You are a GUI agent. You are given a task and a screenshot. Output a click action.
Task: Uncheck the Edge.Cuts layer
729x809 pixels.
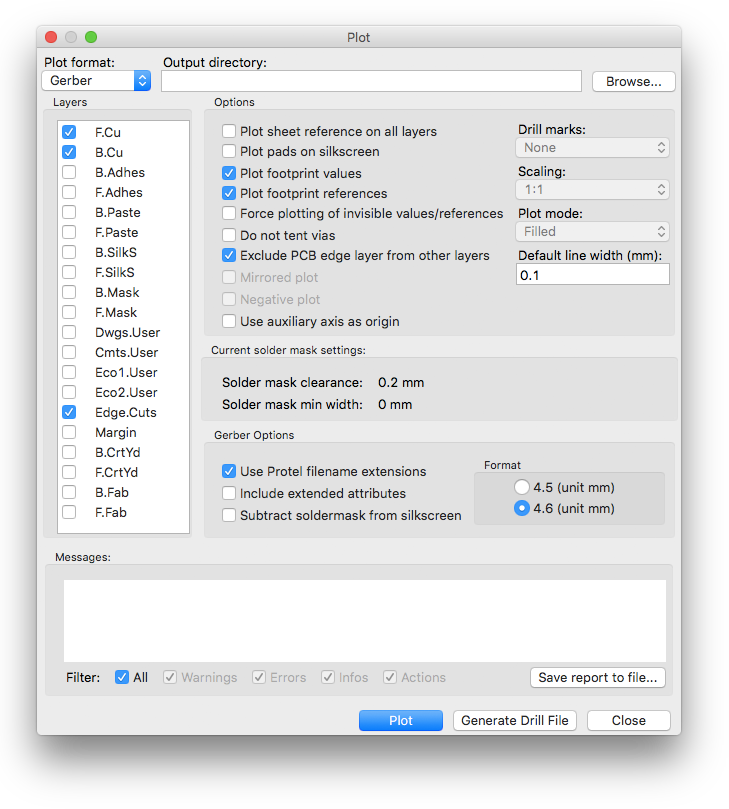point(69,412)
